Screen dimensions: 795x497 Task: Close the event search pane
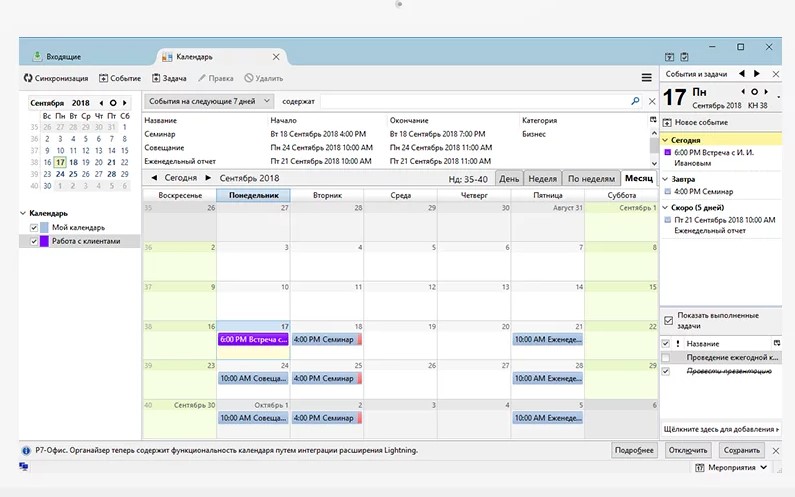point(652,101)
